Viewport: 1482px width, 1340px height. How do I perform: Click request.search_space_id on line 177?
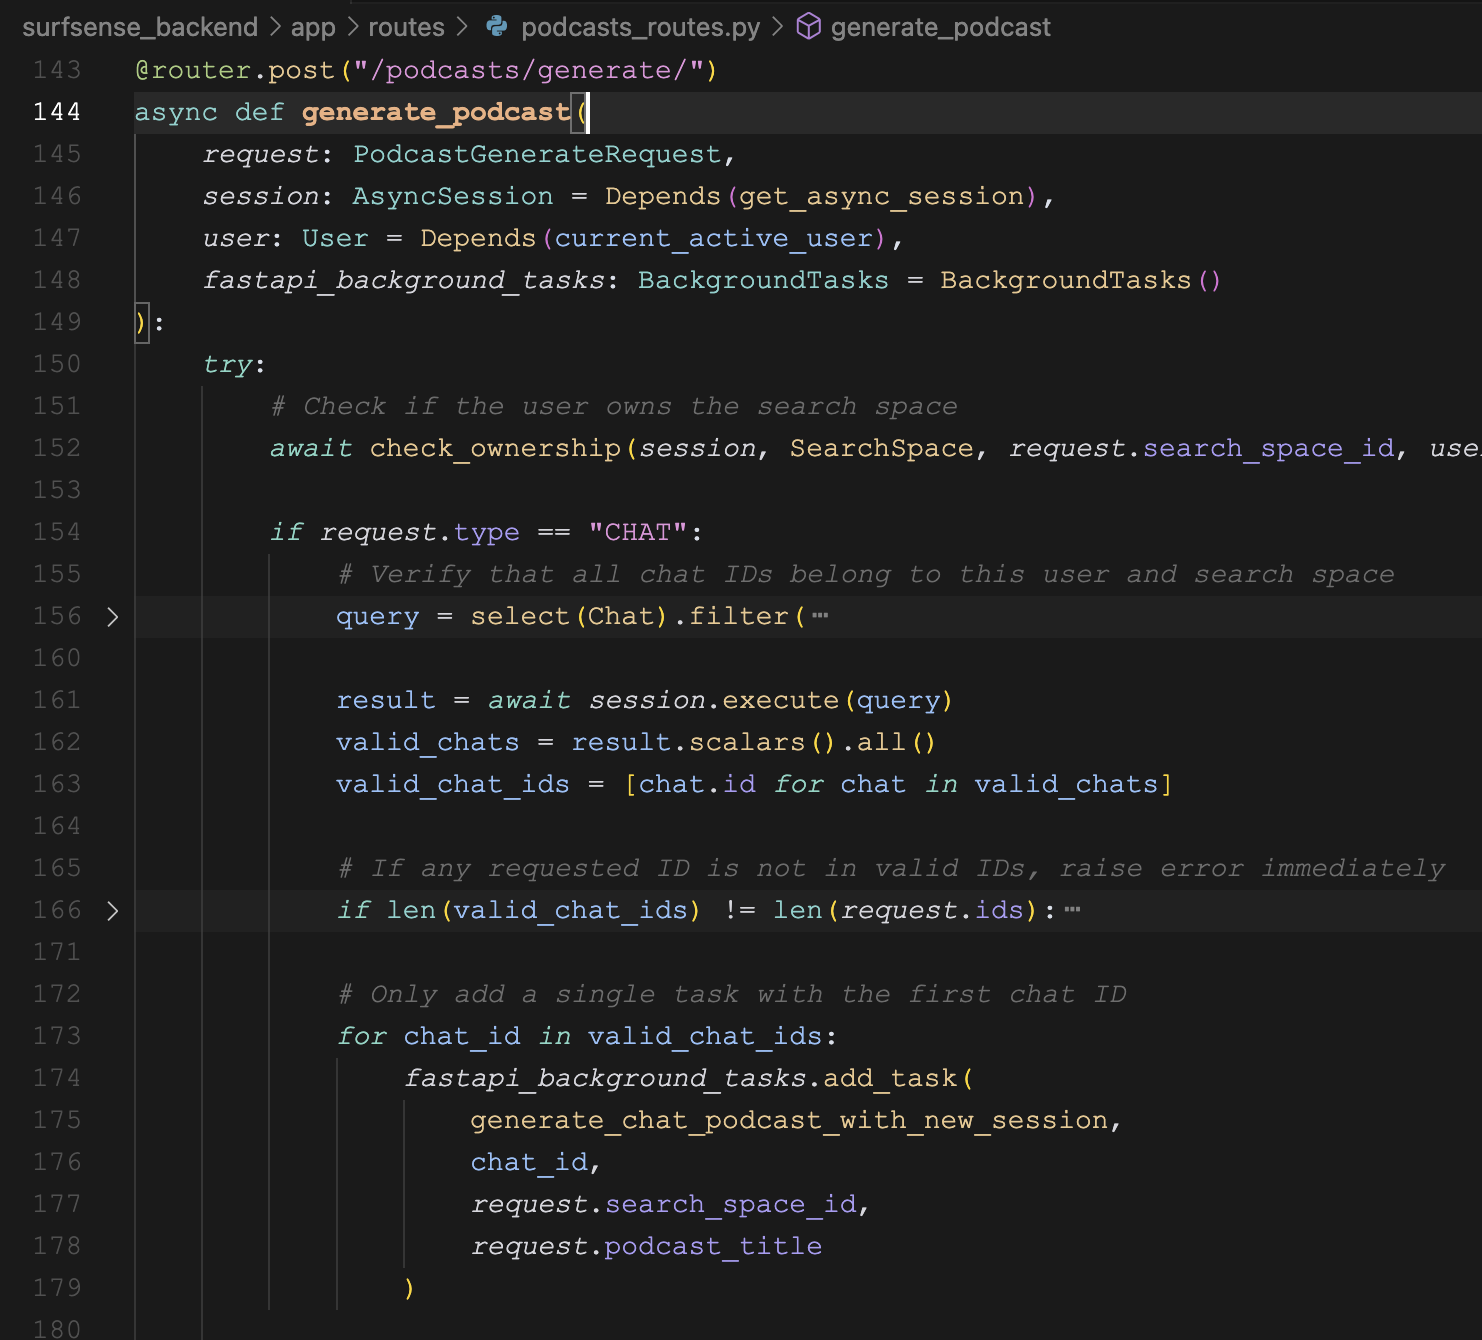(663, 1204)
